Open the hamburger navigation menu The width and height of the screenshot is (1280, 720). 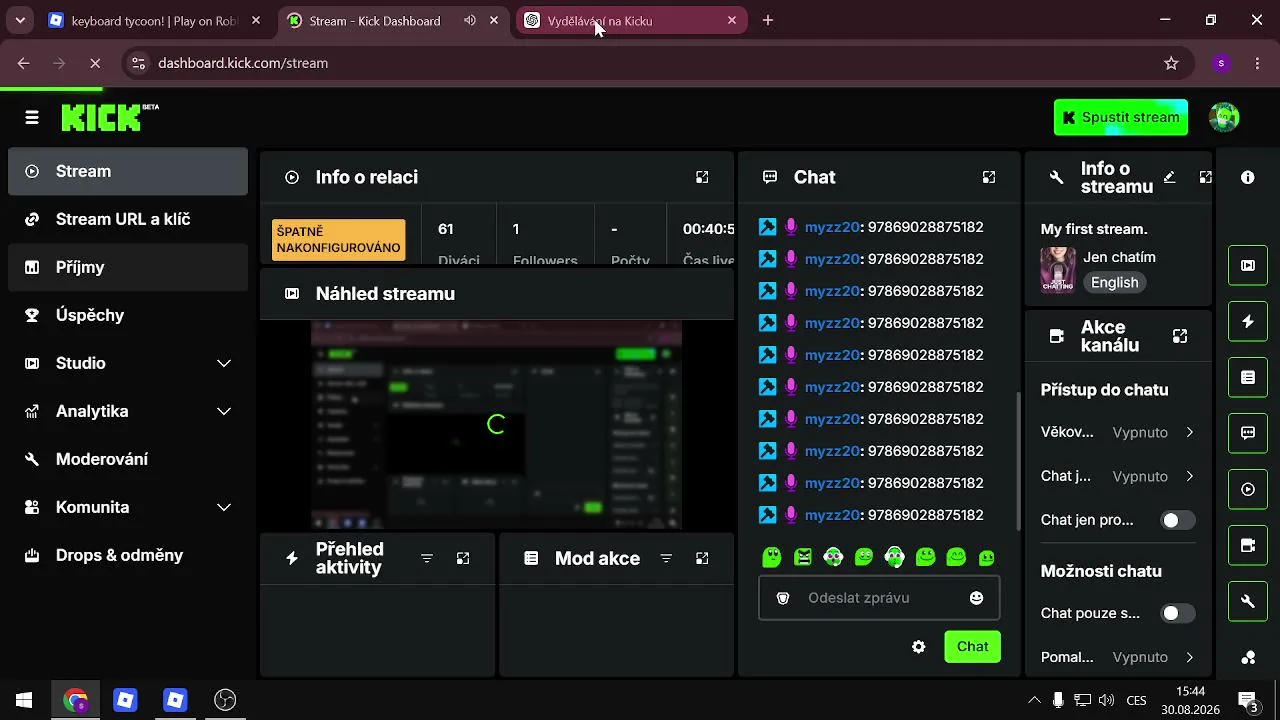32,118
